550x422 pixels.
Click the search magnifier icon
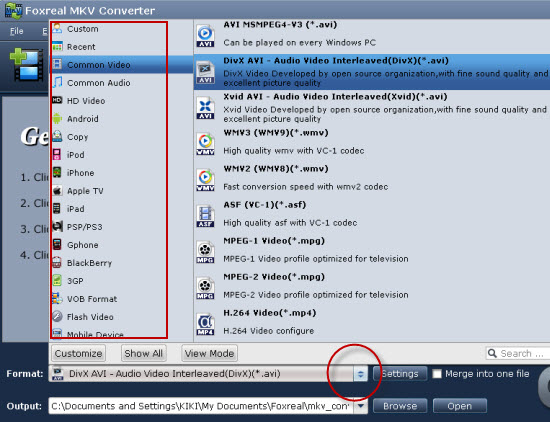pos(492,353)
